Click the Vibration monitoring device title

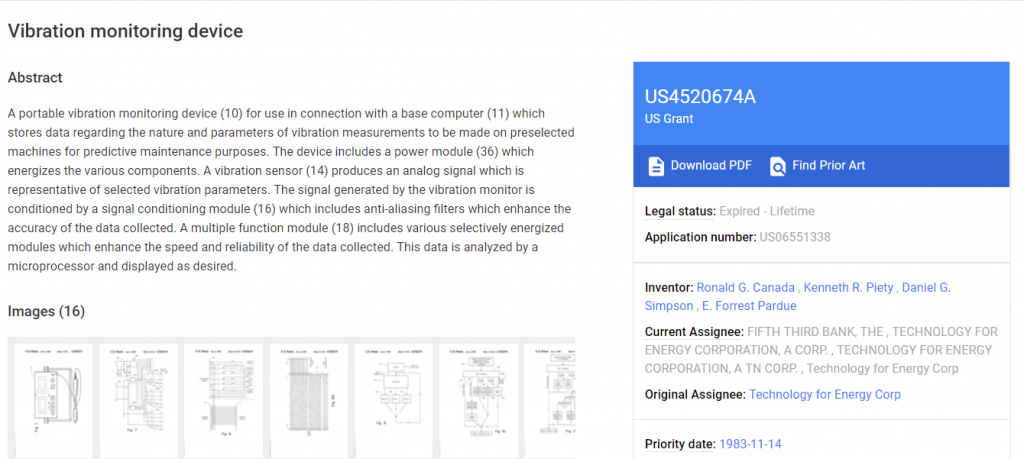125,31
